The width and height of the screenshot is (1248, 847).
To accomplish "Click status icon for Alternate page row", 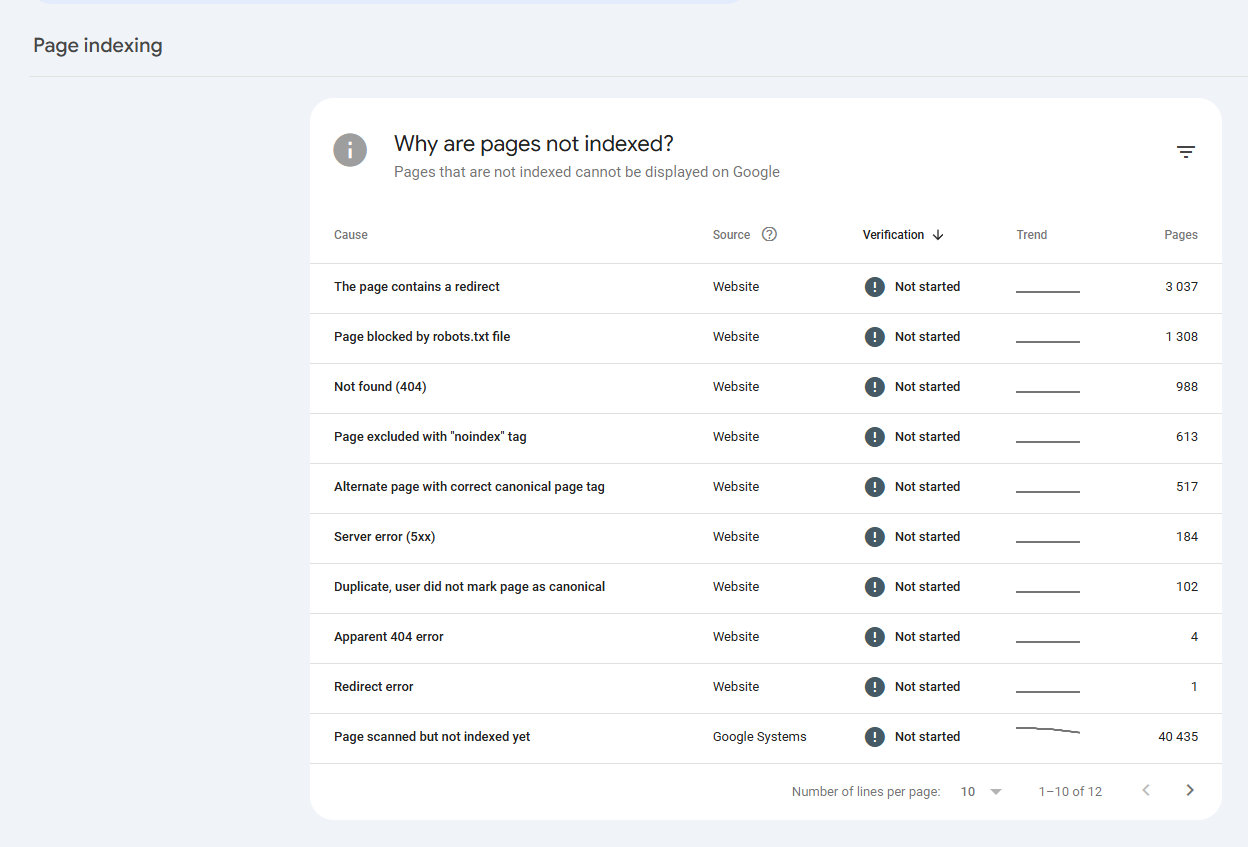I will coord(875,487).
